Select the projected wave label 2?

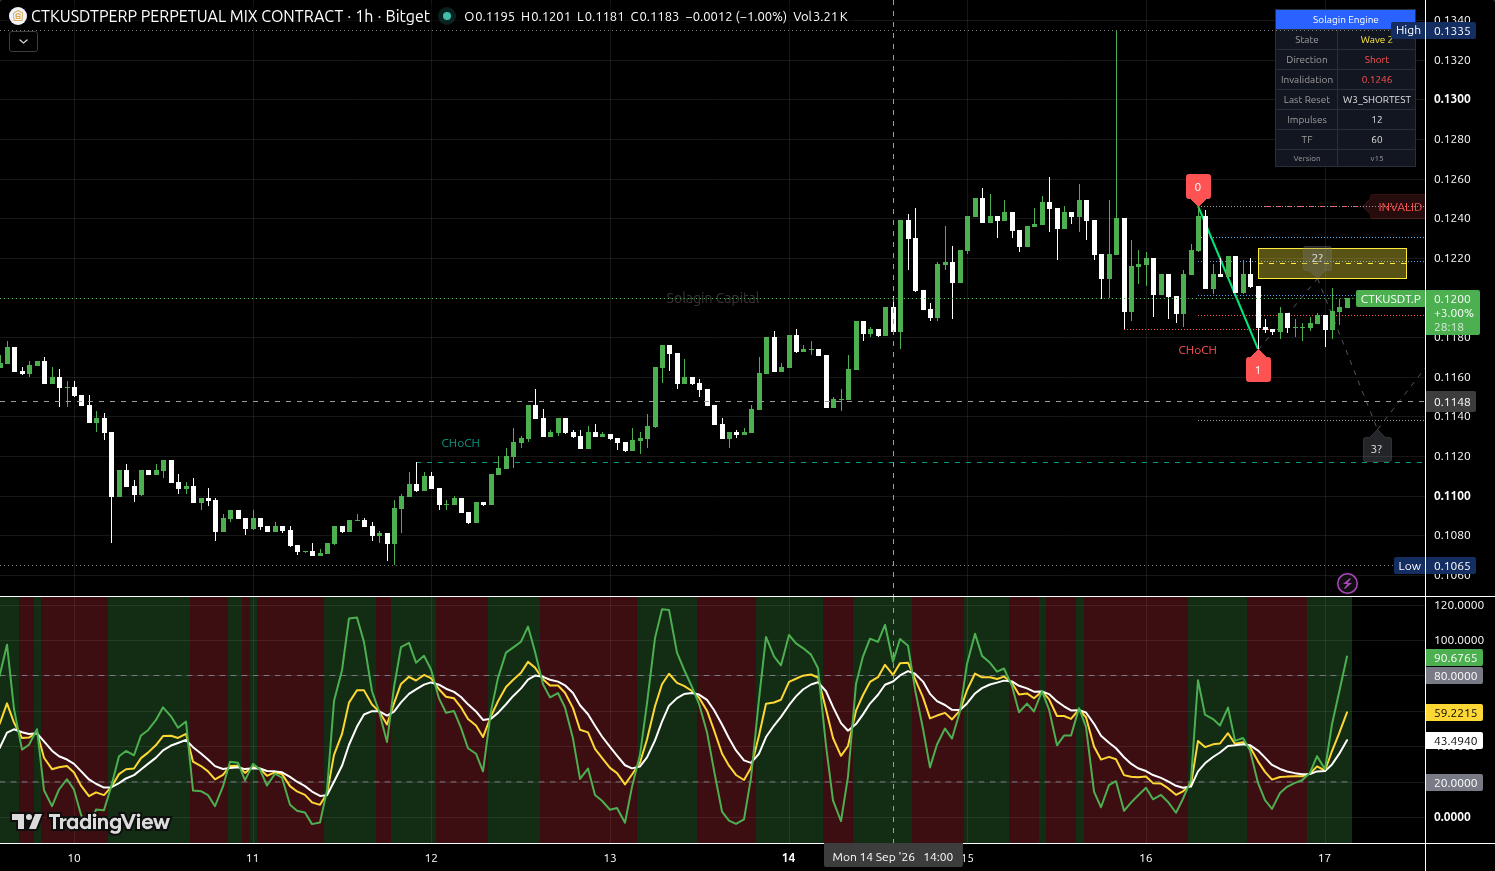pos(1317,259)
